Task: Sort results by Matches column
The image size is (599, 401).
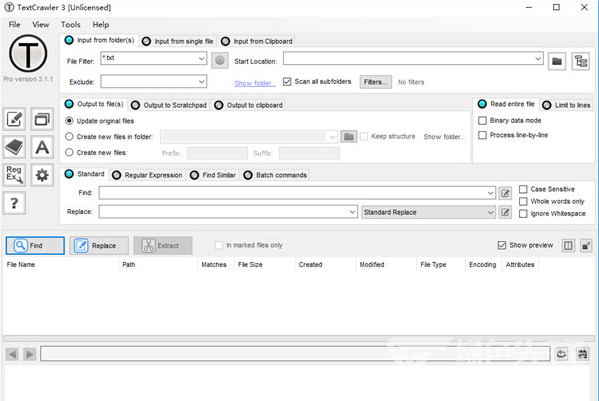Action: [x=214, y=264]
